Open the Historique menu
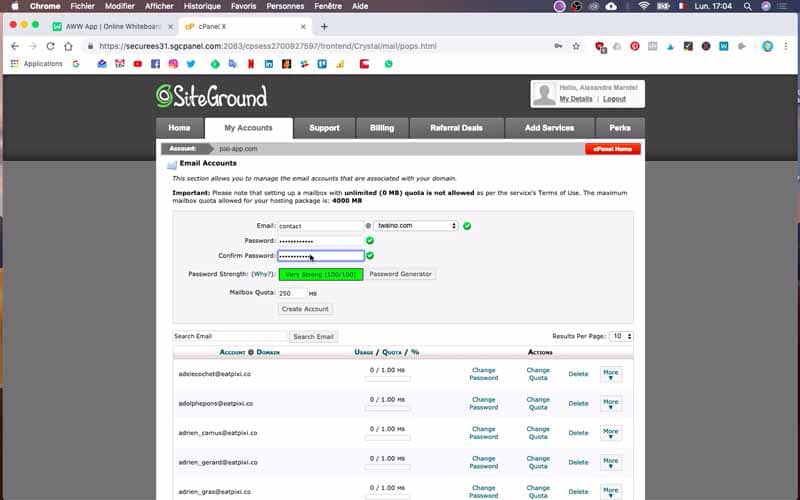 (202, 6)
